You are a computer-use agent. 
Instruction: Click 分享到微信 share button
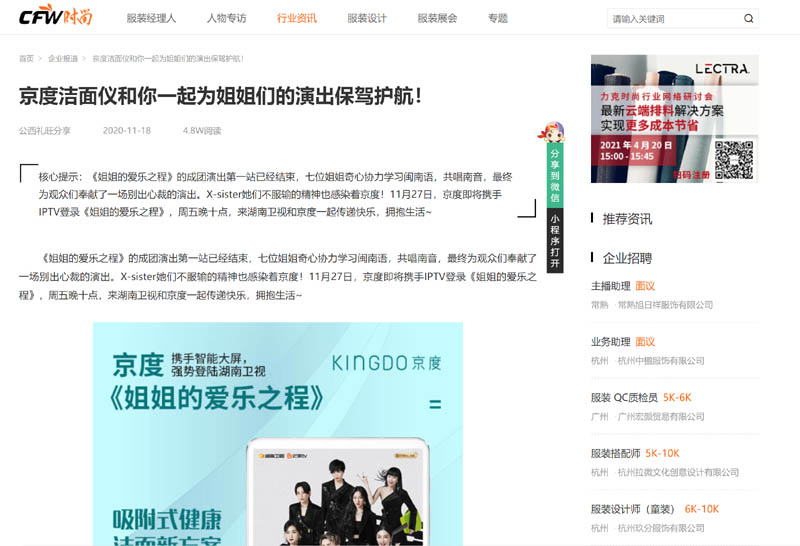555,175
